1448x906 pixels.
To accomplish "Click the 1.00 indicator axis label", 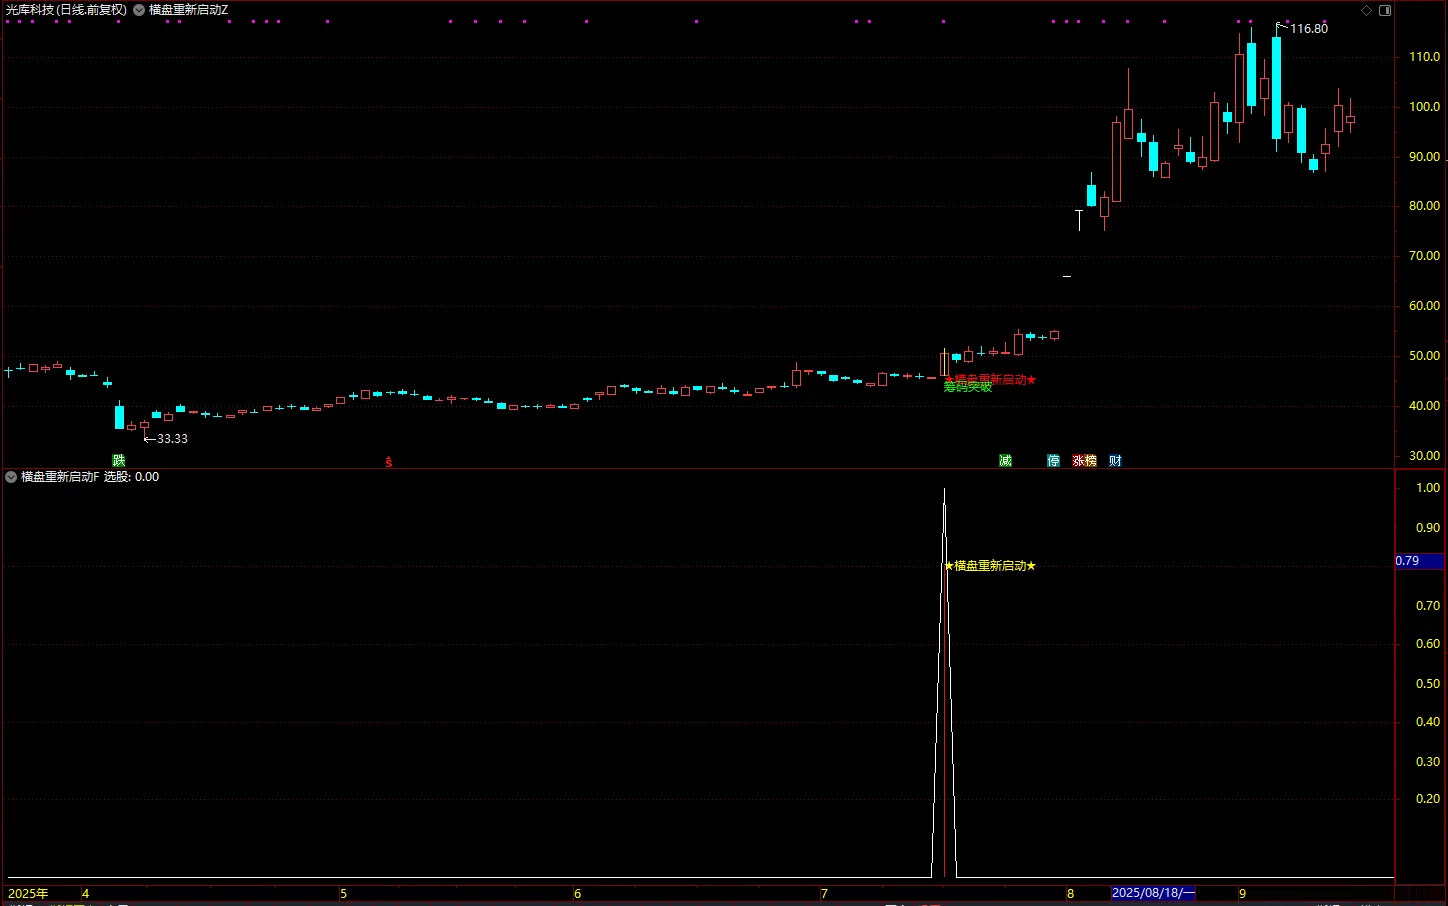I will [x=1428, y=488].
